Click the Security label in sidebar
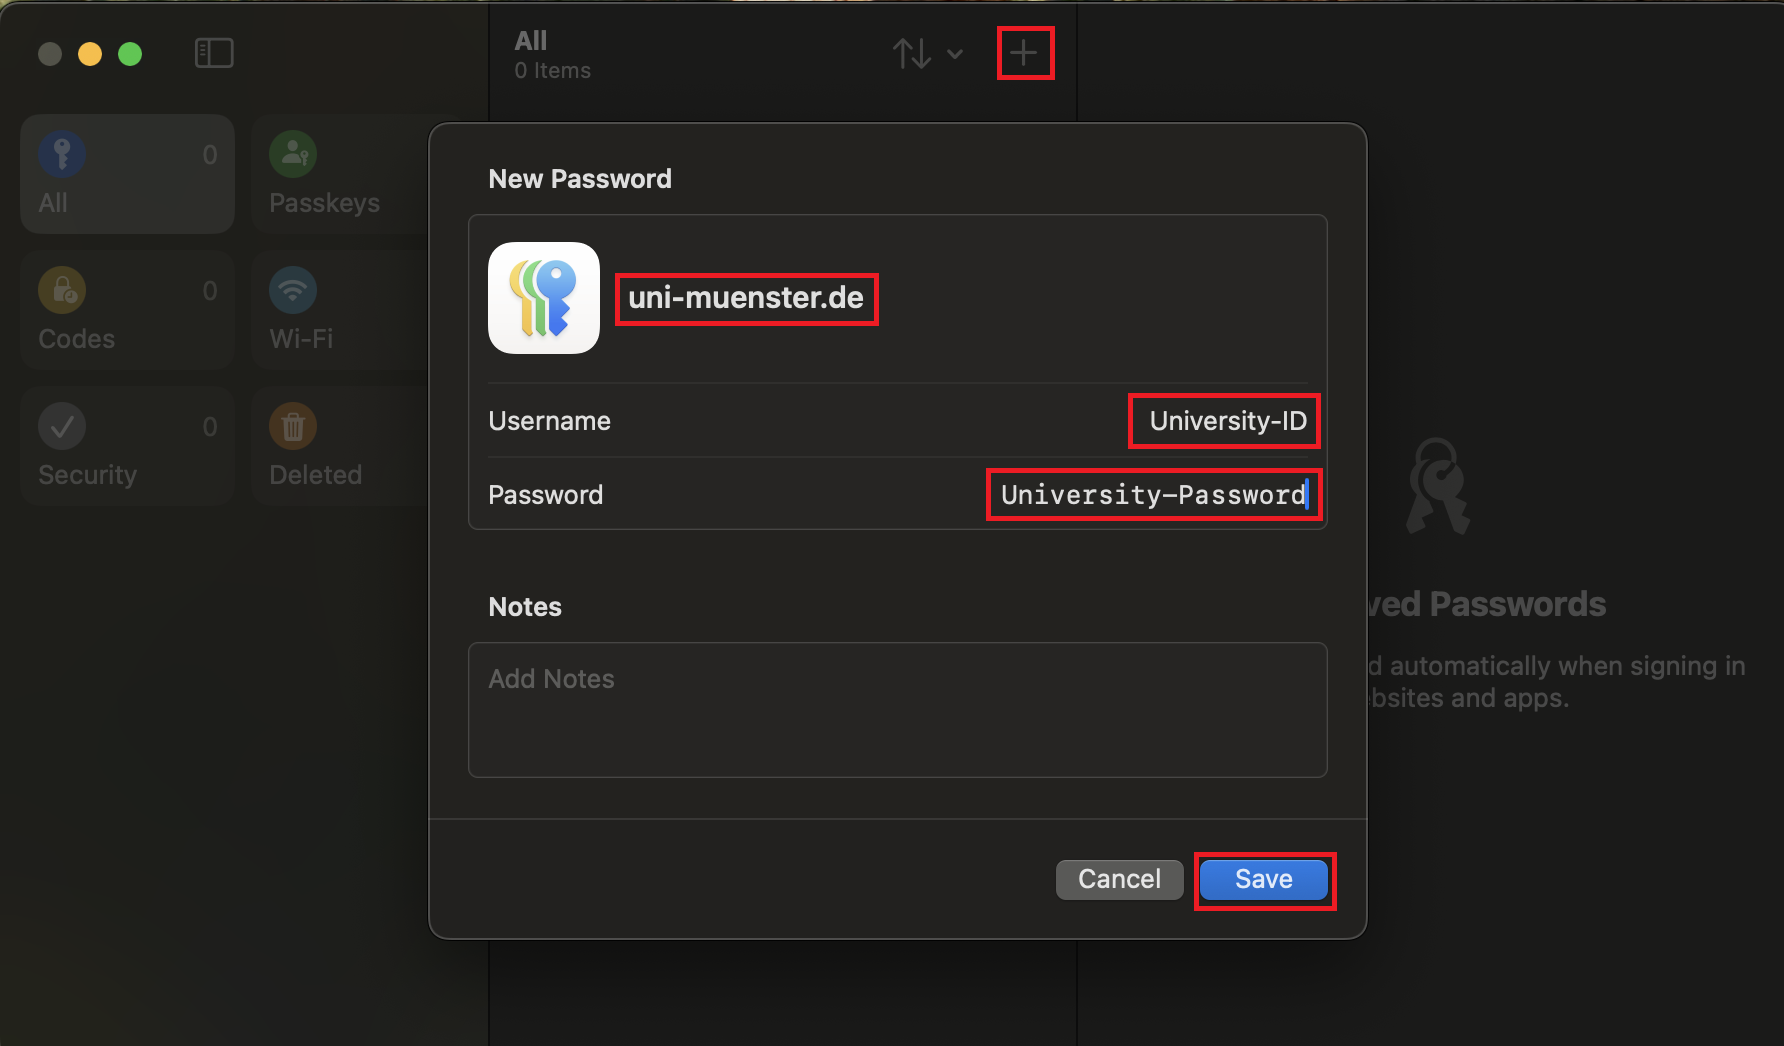The width and height of the screenshot is (1784, 1046). (x=87, y=475)
